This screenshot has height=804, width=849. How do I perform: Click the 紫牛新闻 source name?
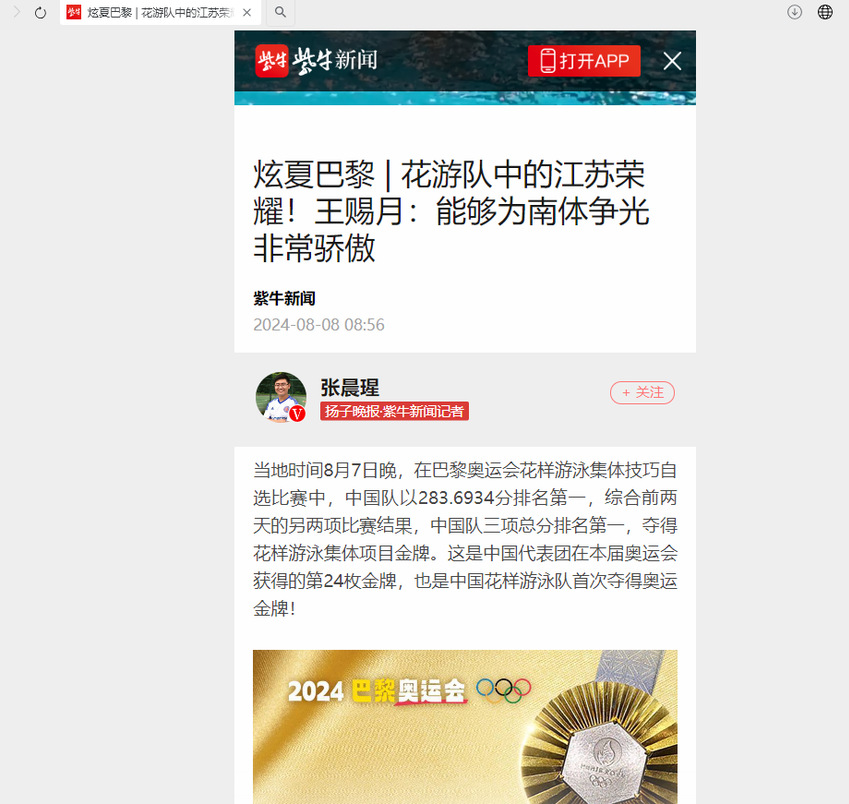click(x=284, y=298)
